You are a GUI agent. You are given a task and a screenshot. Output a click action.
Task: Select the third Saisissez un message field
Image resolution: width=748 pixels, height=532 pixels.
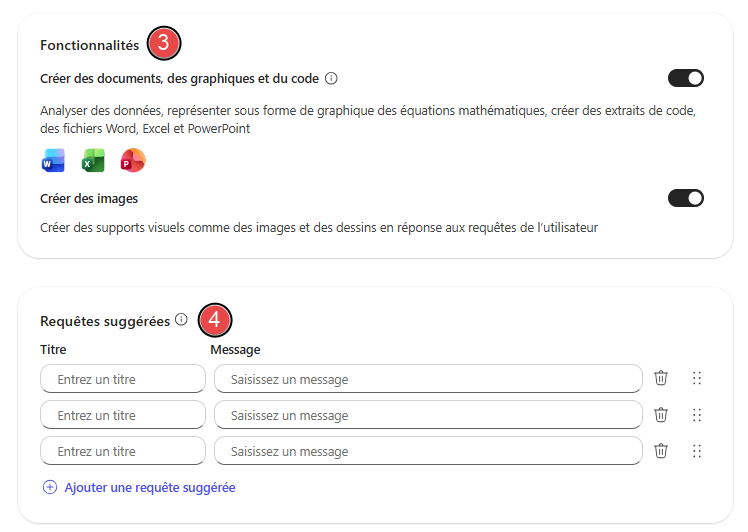[428, 451]
